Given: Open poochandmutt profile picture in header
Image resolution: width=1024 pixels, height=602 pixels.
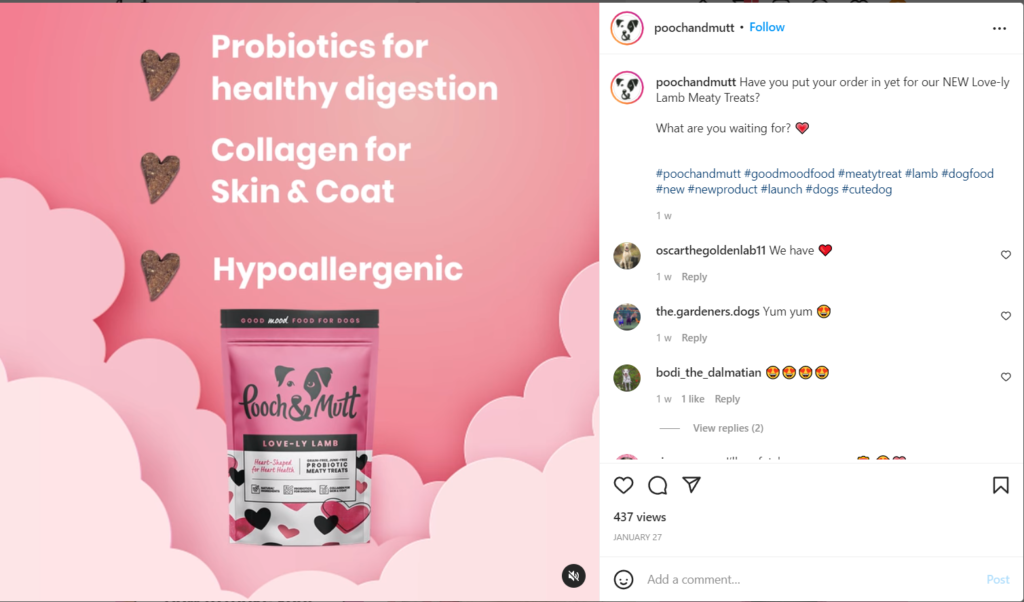Looking at the screenshot, I should point(627,28).
